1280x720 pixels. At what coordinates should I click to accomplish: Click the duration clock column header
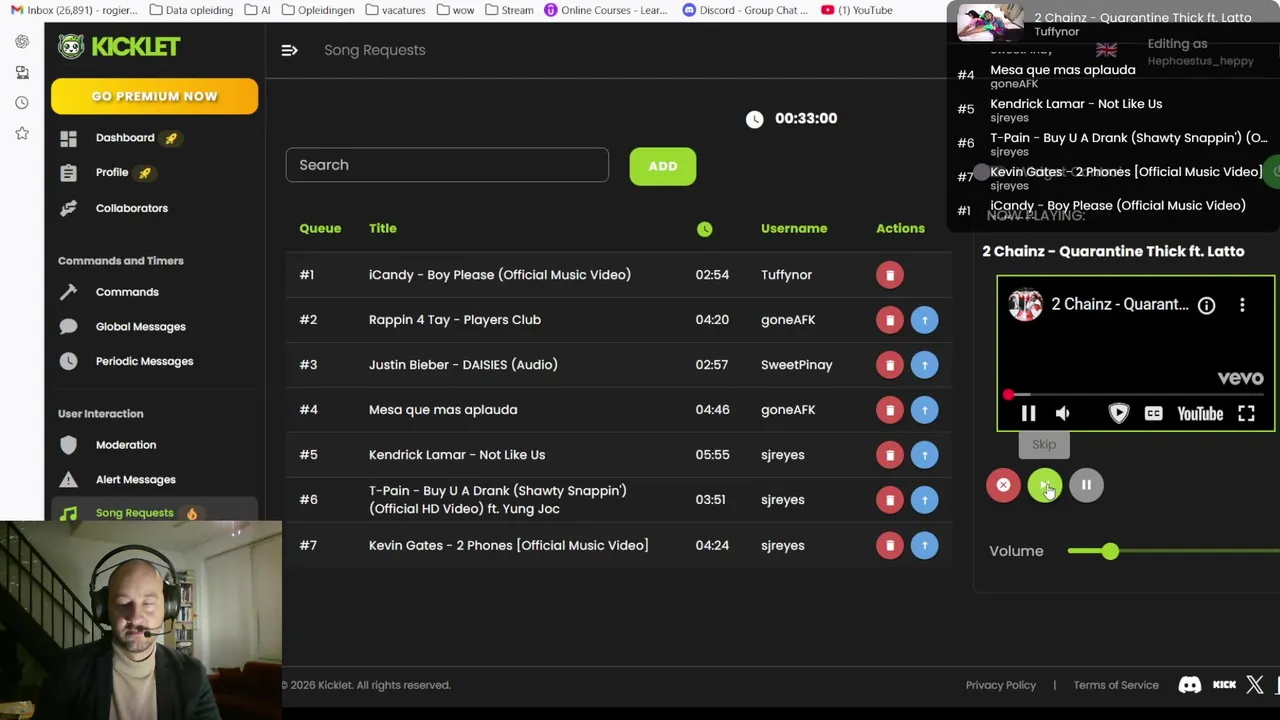704,229
